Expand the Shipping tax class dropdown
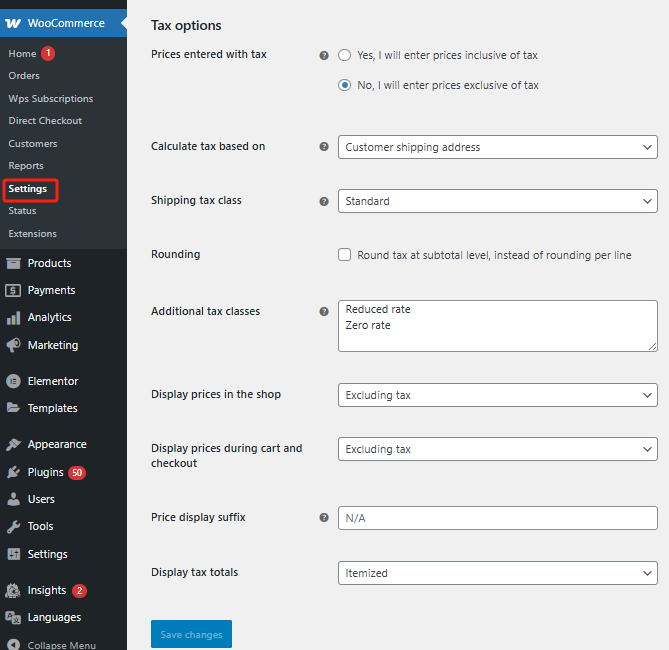 tap(497, 201)
